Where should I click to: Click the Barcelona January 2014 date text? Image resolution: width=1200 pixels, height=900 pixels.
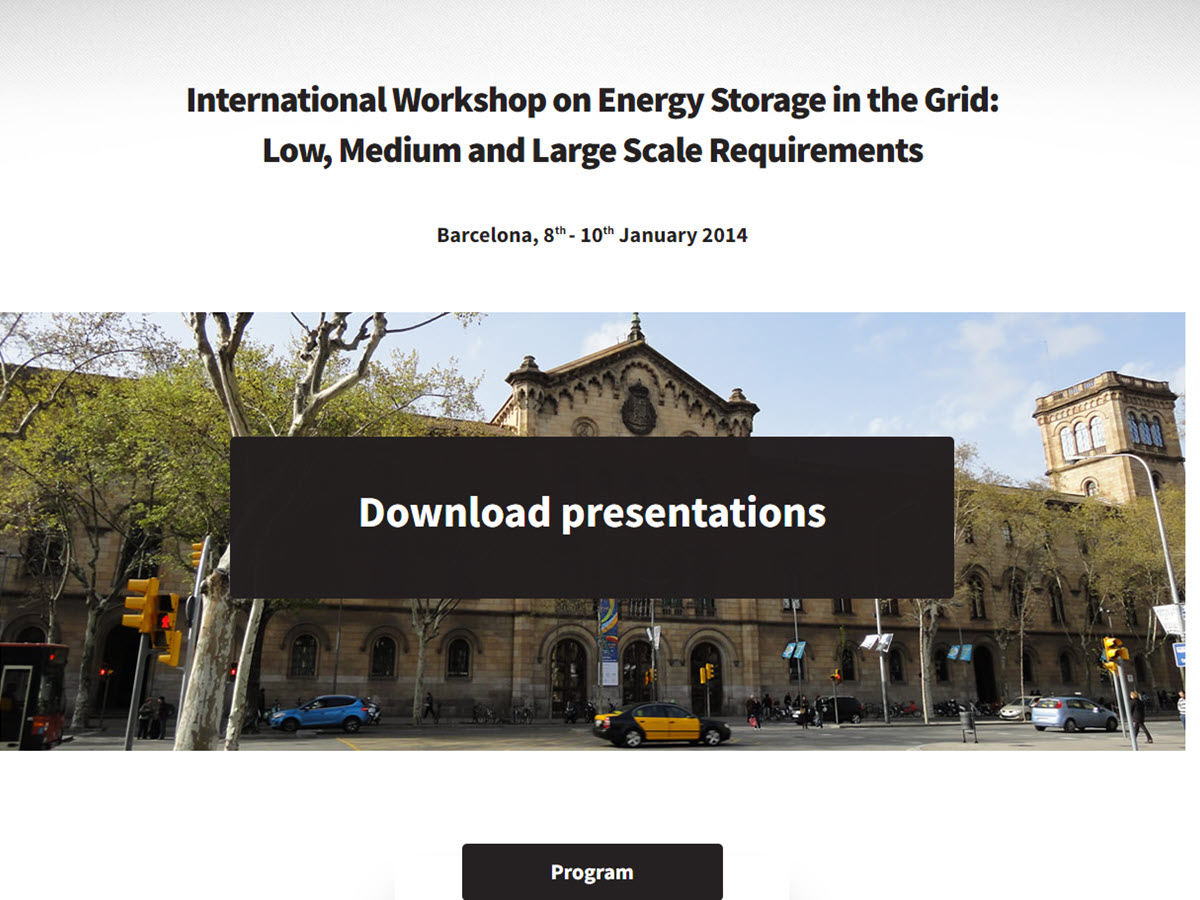click(592, 236)
